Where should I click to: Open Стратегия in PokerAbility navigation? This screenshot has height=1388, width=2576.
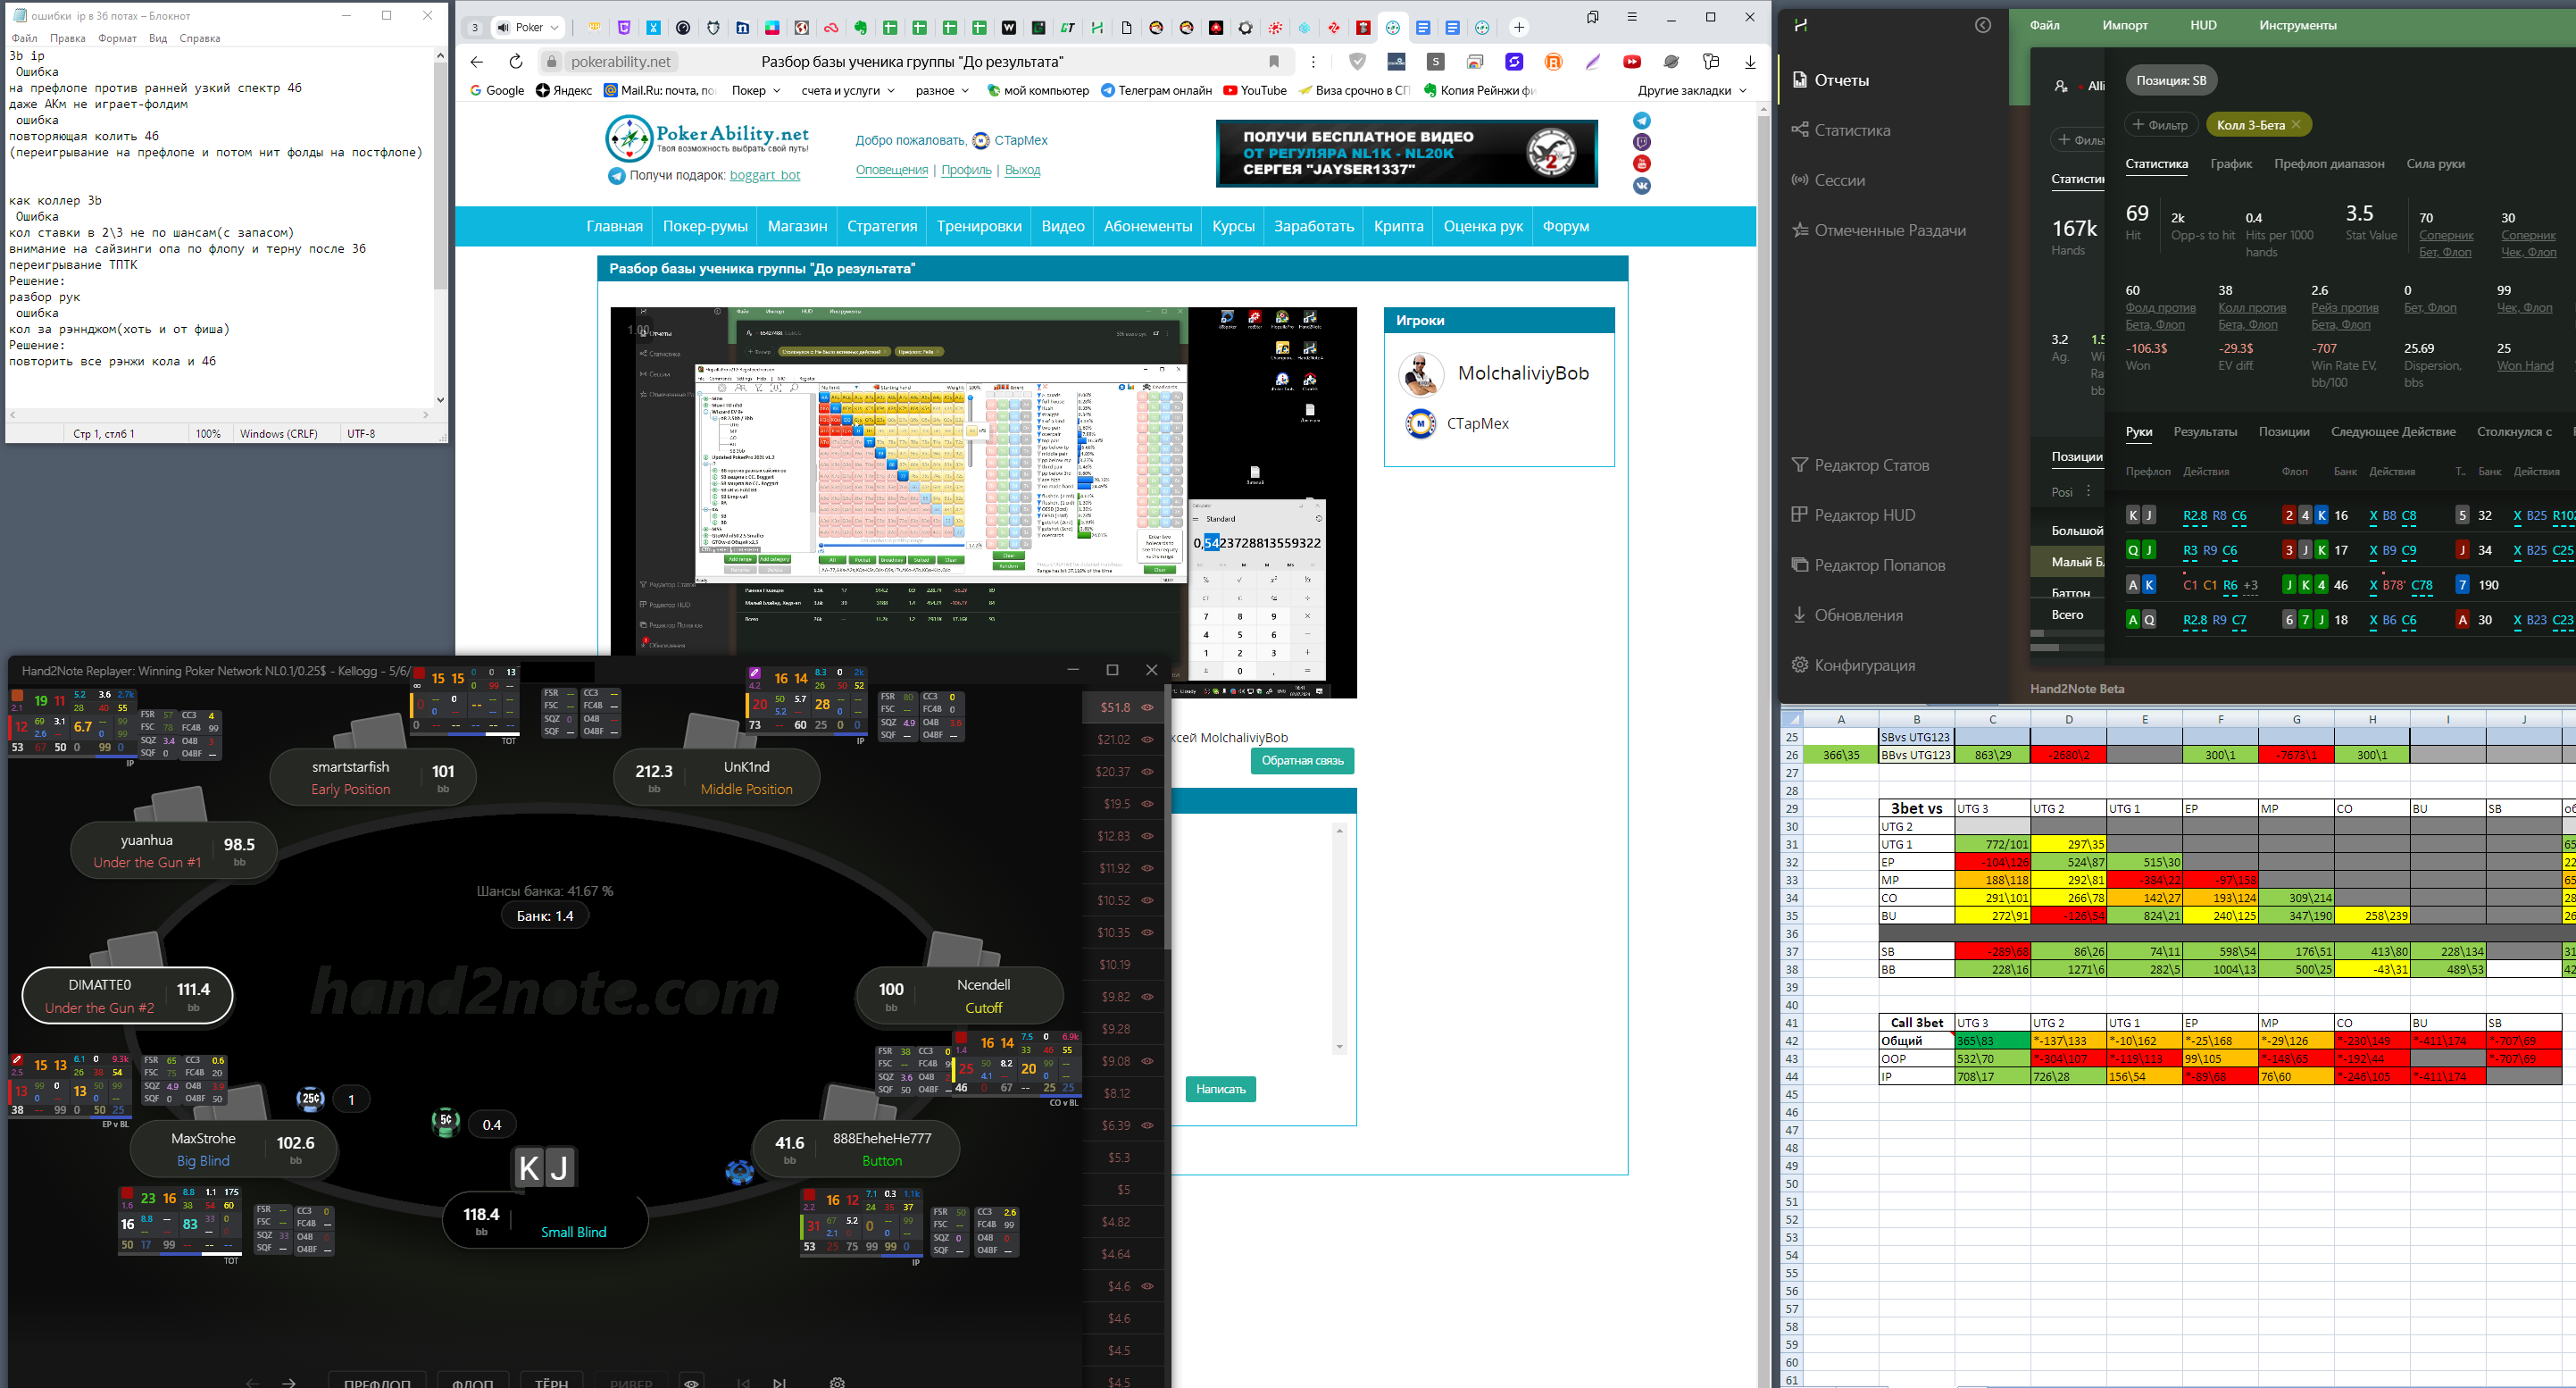coord(882,226)
